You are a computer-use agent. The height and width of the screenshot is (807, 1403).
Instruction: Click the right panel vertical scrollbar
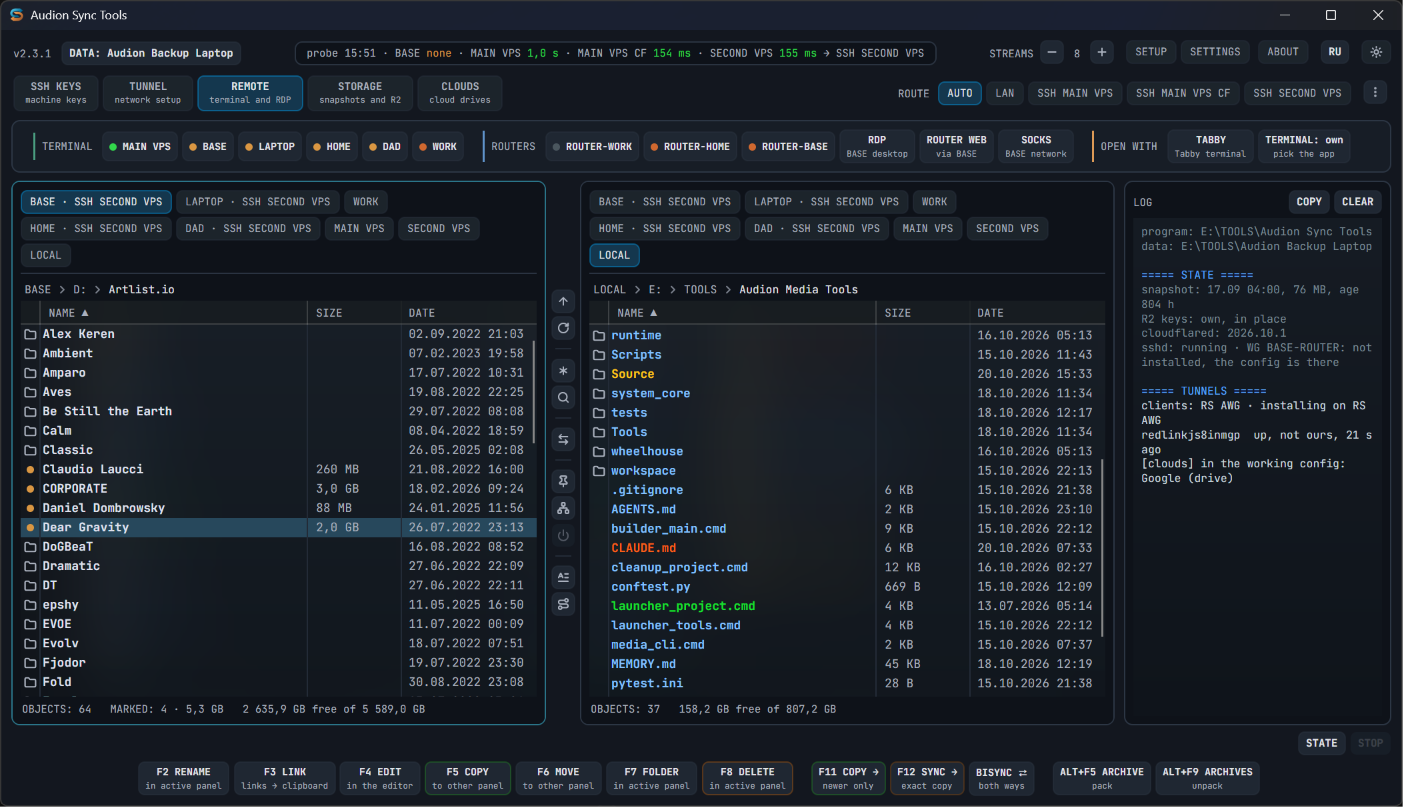(1102, 548)
